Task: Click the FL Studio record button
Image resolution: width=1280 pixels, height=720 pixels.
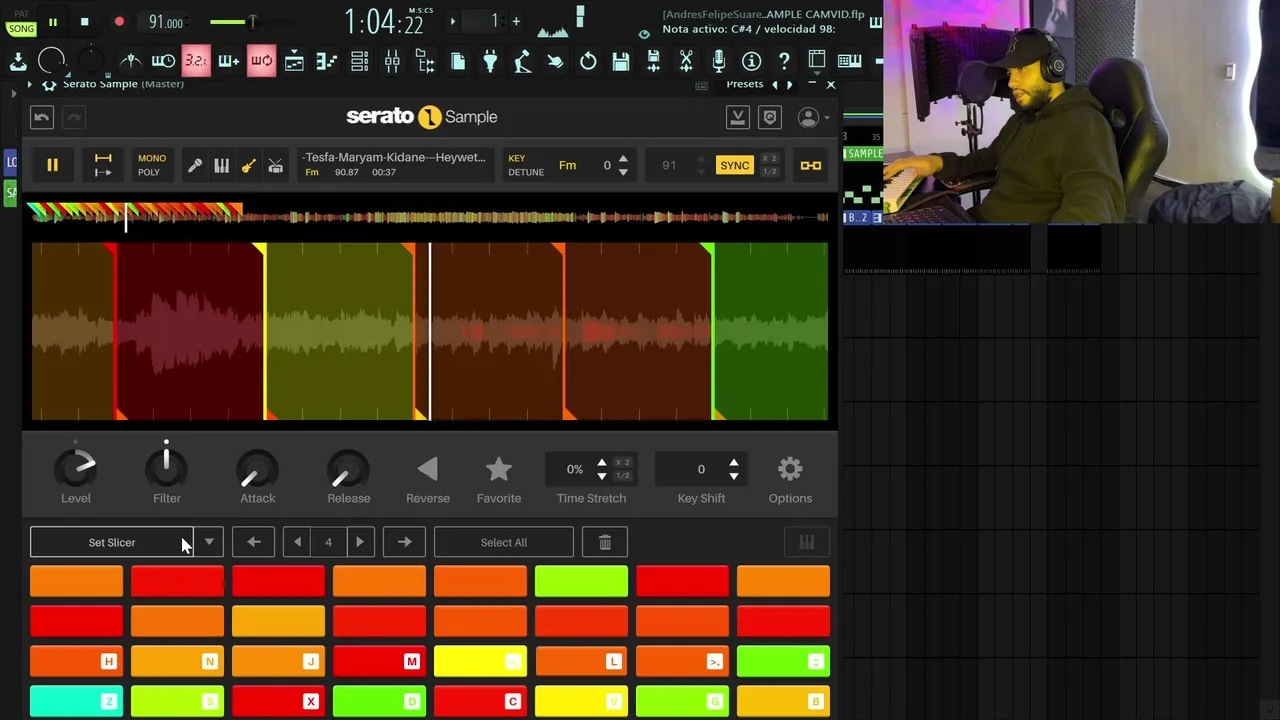Action: pyautogui.click(x=119, y=22)
